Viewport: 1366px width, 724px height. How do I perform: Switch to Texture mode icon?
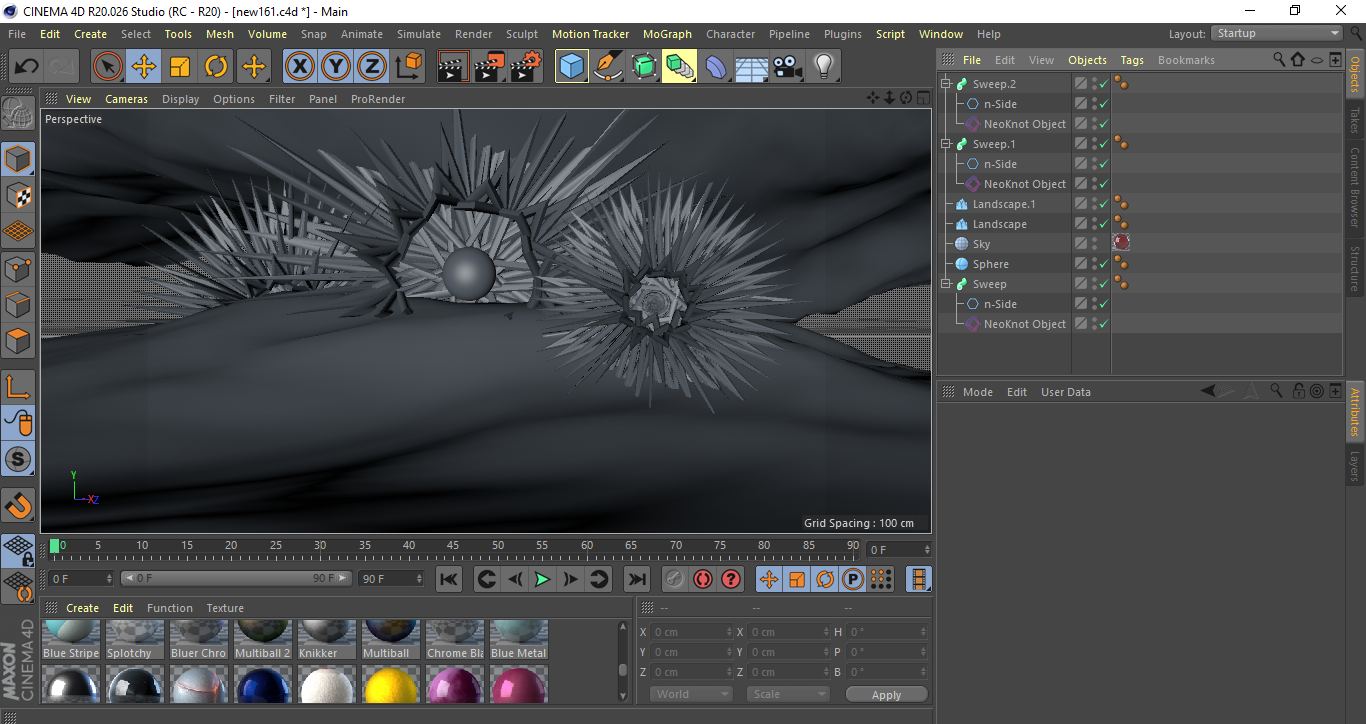[18, 195]
